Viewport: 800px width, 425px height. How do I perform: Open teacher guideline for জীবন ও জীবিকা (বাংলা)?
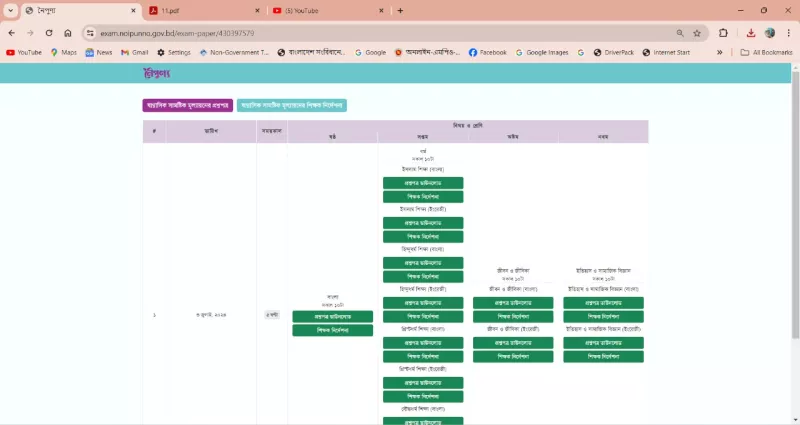pyautogui.click(x=513, y=316)
